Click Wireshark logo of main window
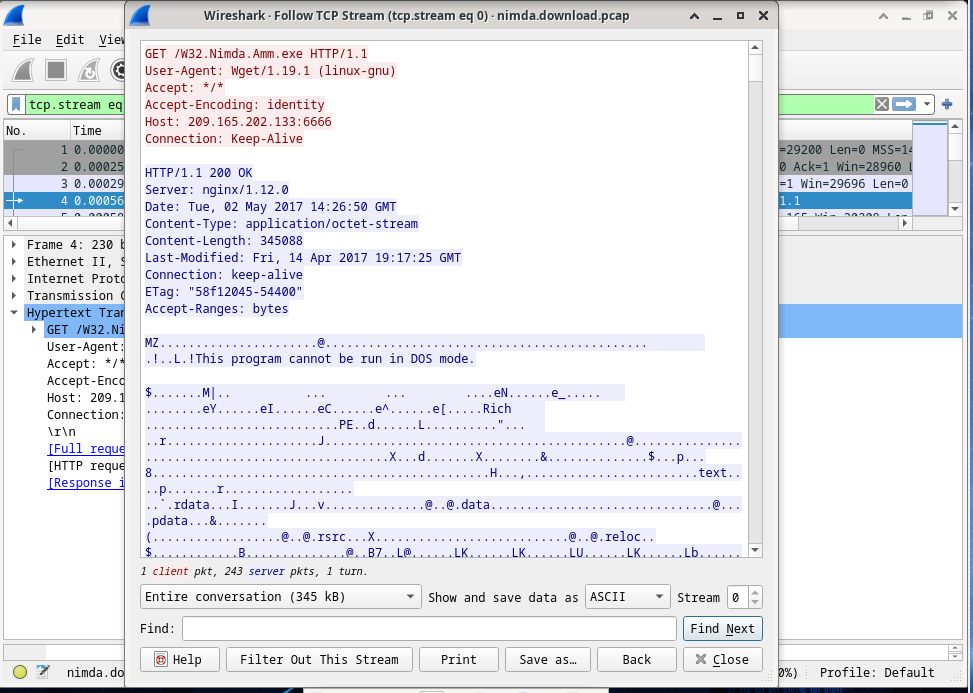The width and height of the screenshot is (973, 693). pos(14,15)
